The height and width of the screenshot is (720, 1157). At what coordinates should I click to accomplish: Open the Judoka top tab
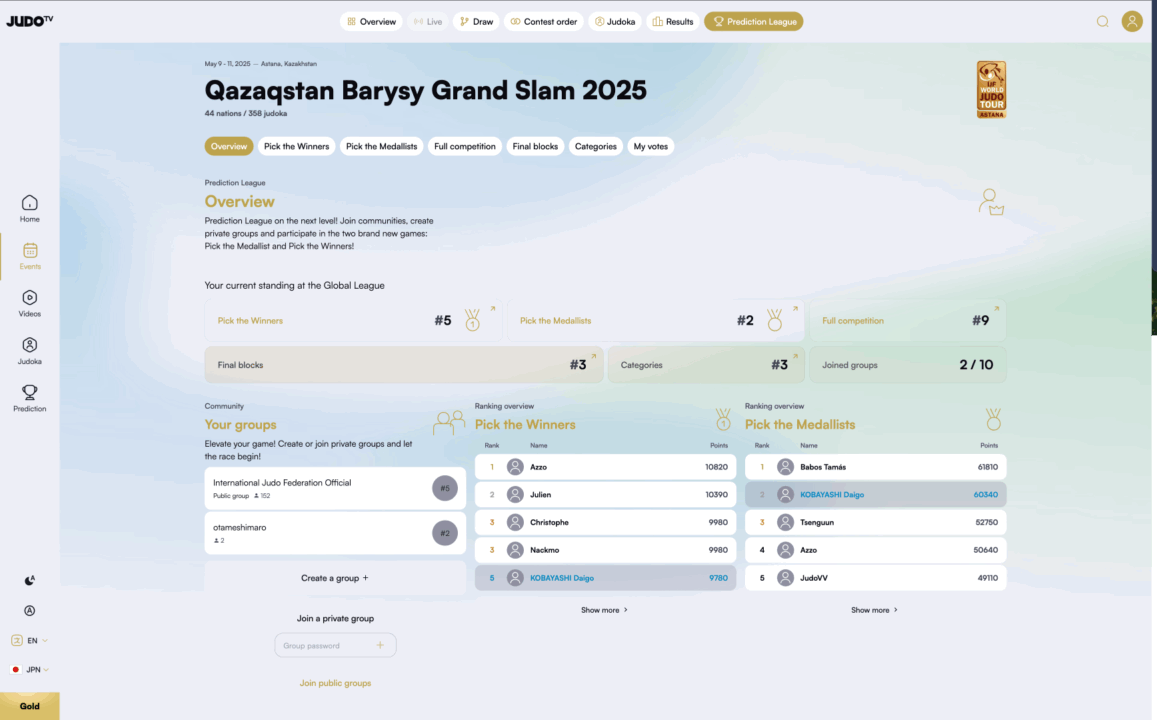pyautogui.click(x=615, y=21)
